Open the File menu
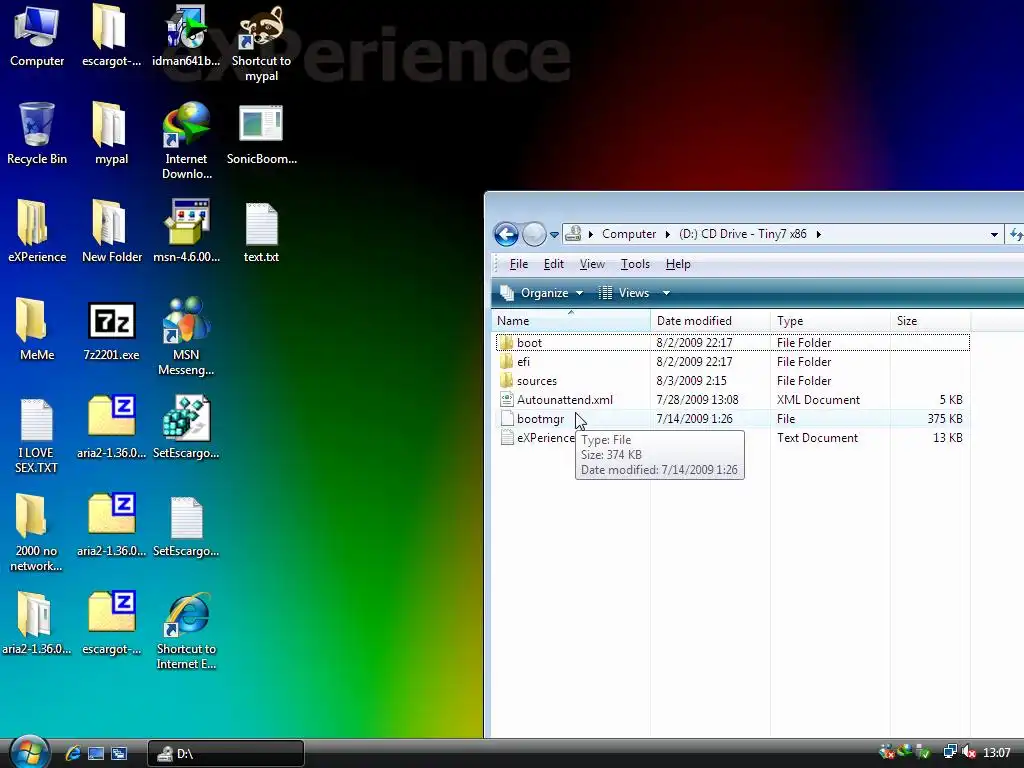This screenshot has height=768, width=1024. [519, 264]
